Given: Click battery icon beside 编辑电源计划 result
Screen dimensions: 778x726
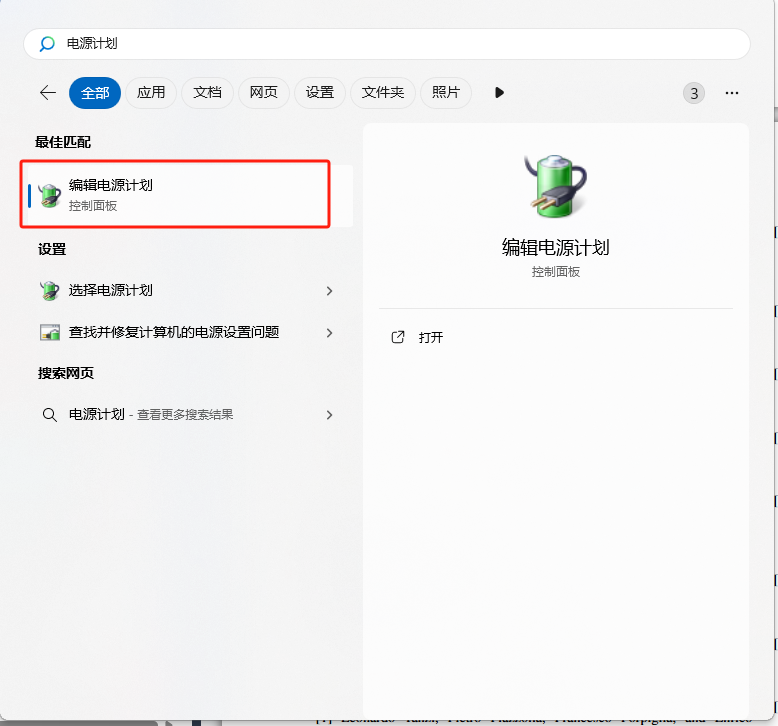Looking at the screenshot, I should coord(50,196).
